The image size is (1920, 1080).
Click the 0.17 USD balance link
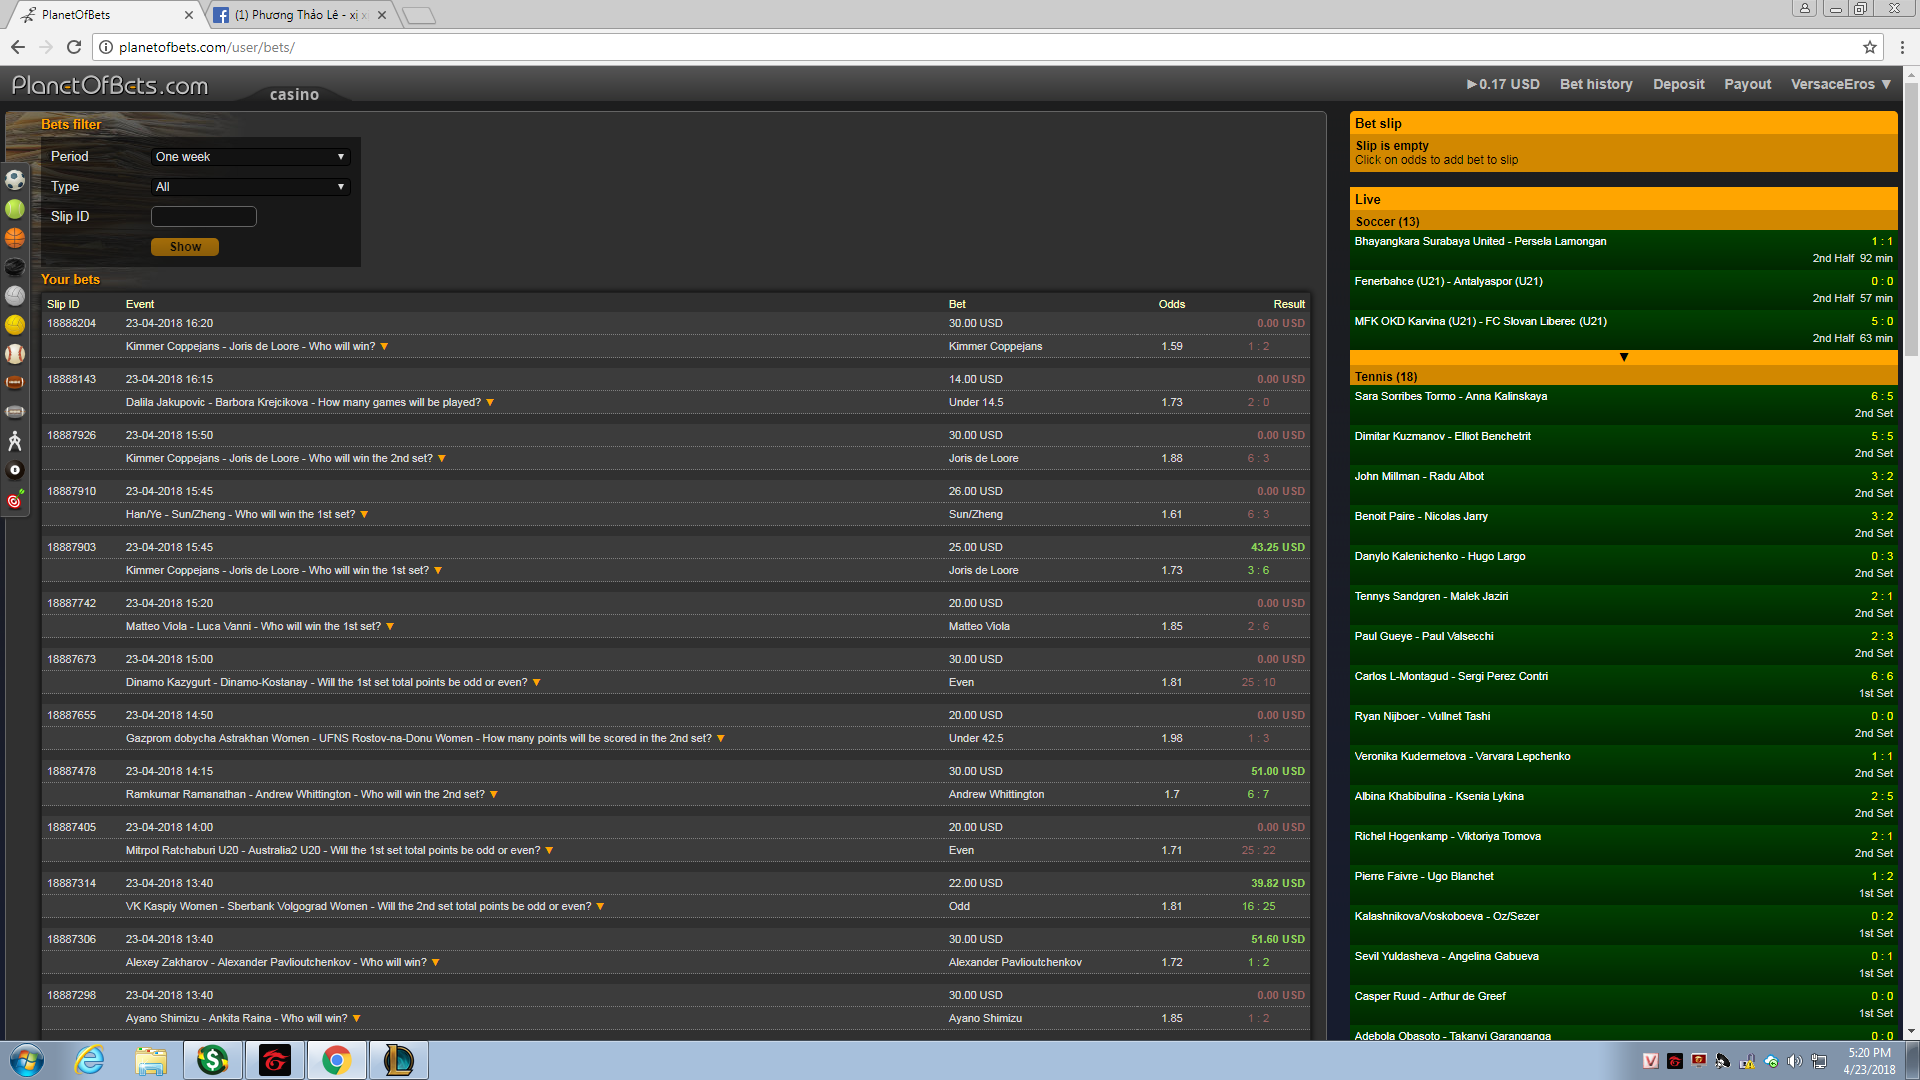[x=1503, y=84]
